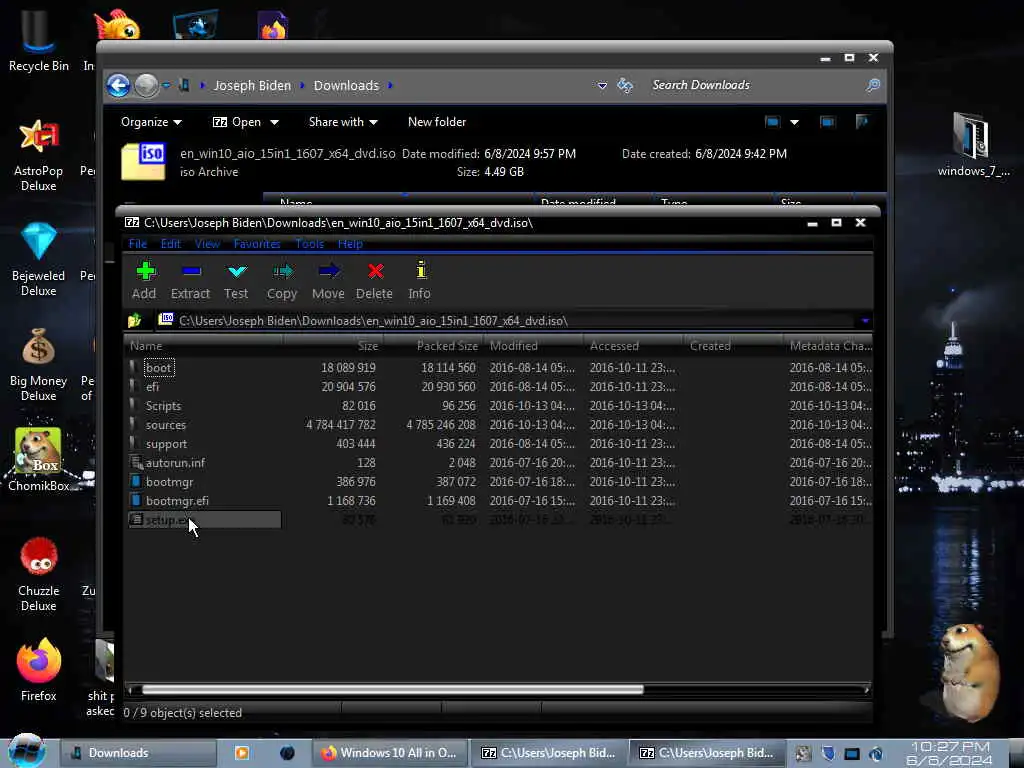Open Chuzzle Deluxe desktop icon

click(39, 575)
